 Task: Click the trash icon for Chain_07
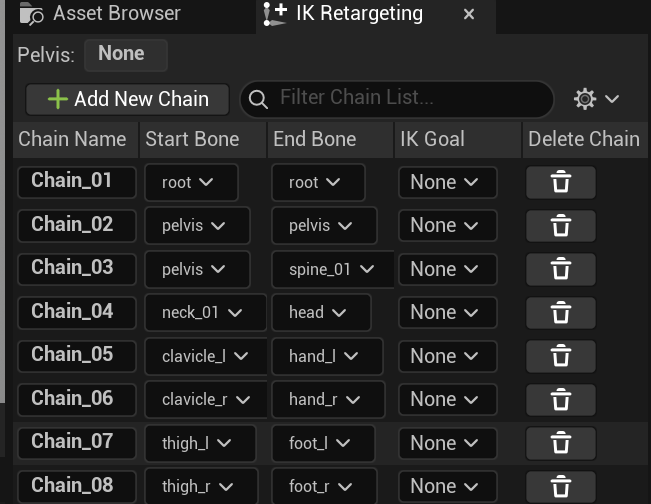560,443
